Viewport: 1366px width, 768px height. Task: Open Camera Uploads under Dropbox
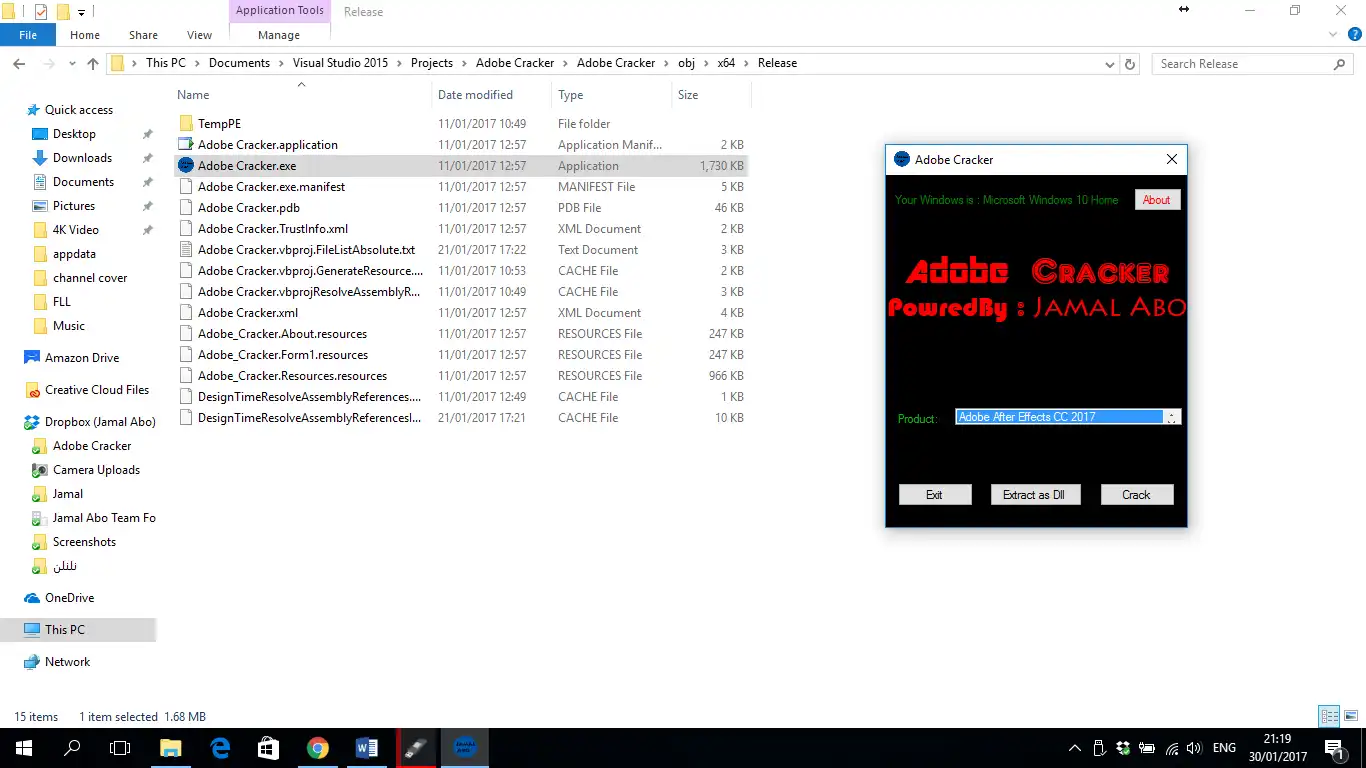[x=96, y=470]
